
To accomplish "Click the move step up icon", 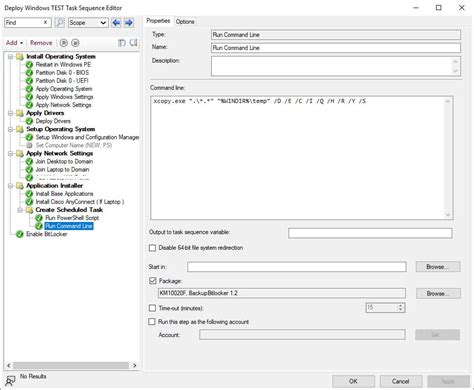I will 122,43.
